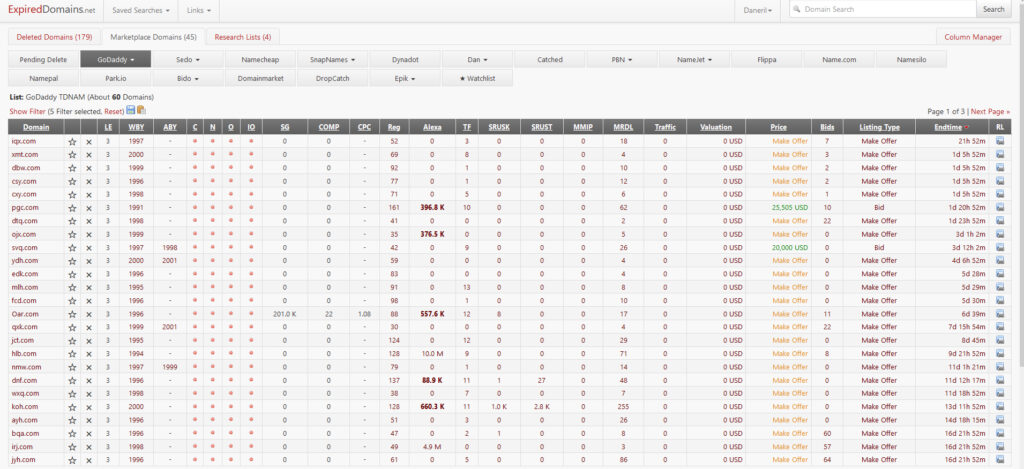This screenshot has height=469, width=1024.
Task: Click the RL icon for csy.com
Action: tap(1000, 181)
